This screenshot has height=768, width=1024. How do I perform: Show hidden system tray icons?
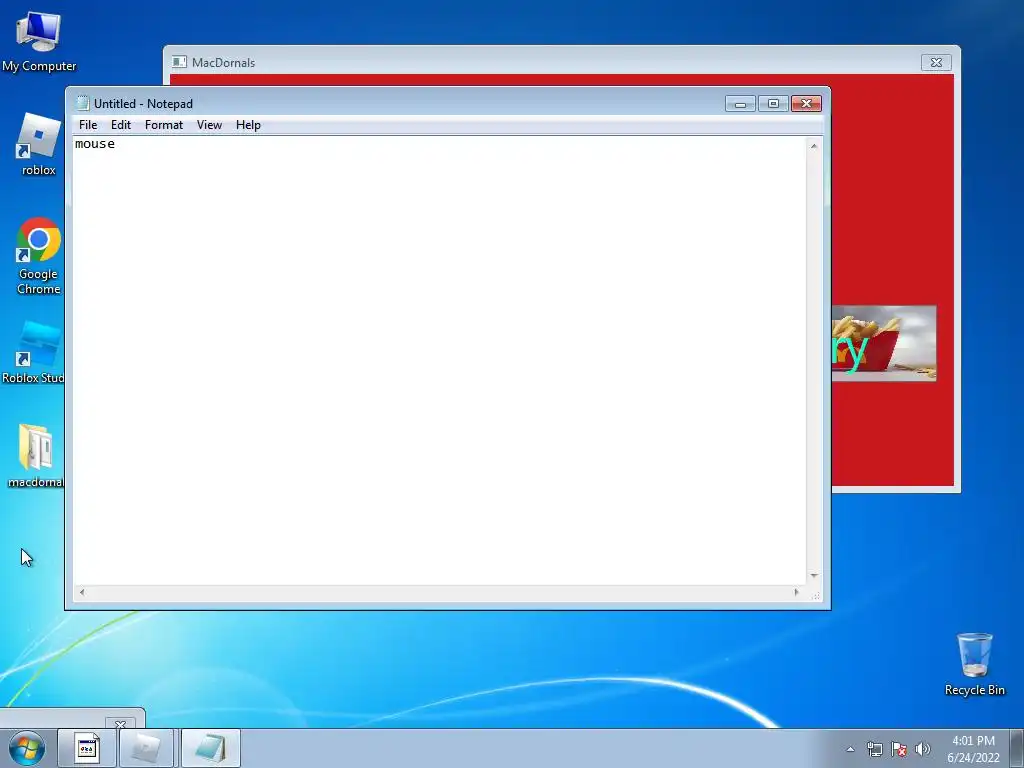point(850,749)
